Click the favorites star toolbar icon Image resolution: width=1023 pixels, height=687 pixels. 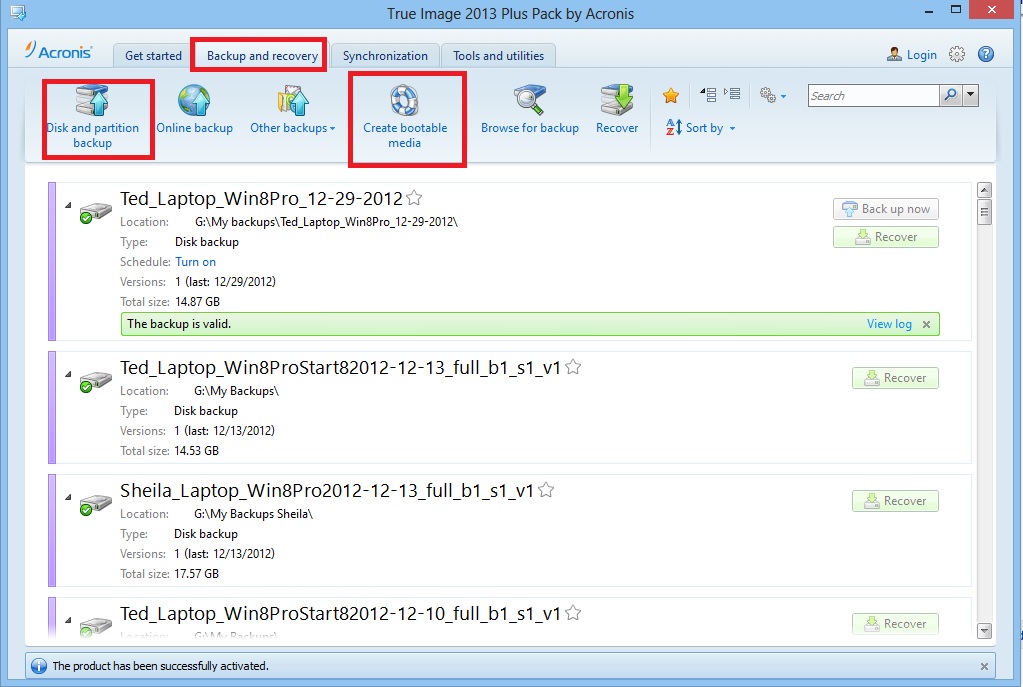click(671, 96)
